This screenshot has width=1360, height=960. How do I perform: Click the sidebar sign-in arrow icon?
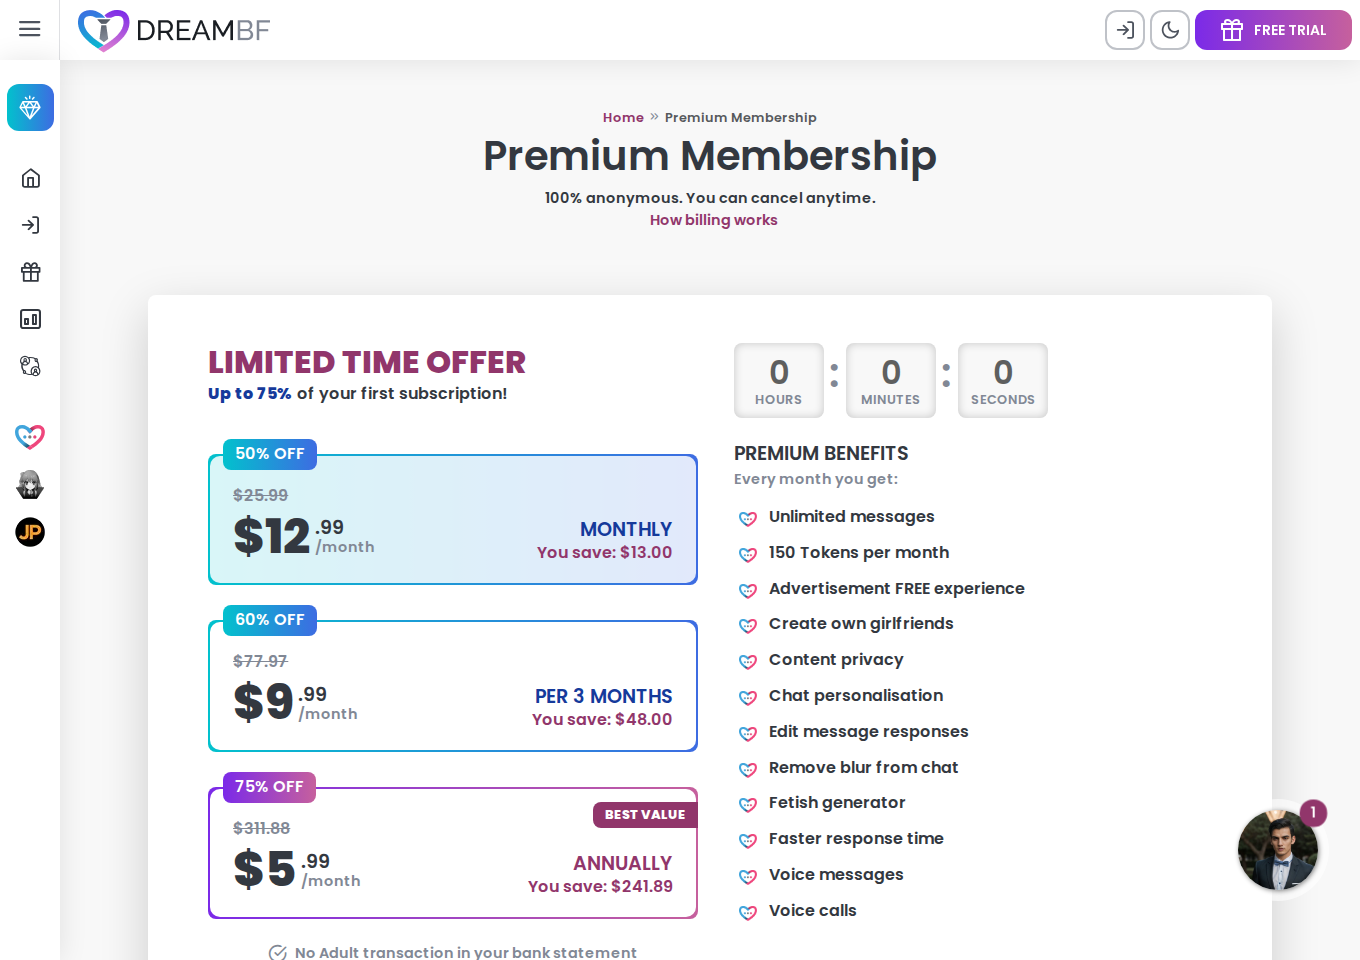click(31, 225)
